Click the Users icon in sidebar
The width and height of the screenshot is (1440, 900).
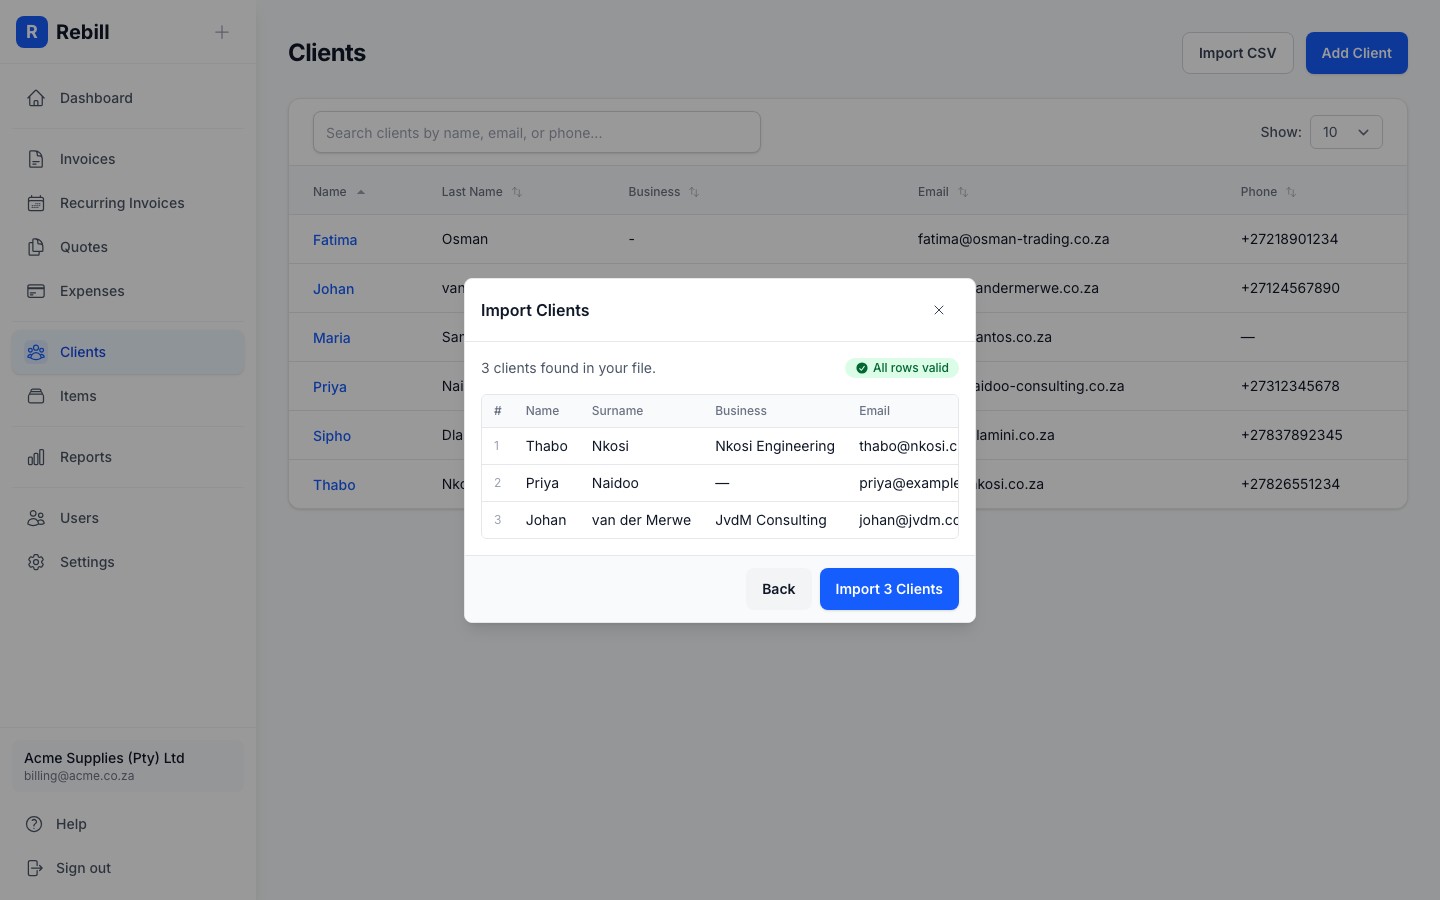coord(36,518)
